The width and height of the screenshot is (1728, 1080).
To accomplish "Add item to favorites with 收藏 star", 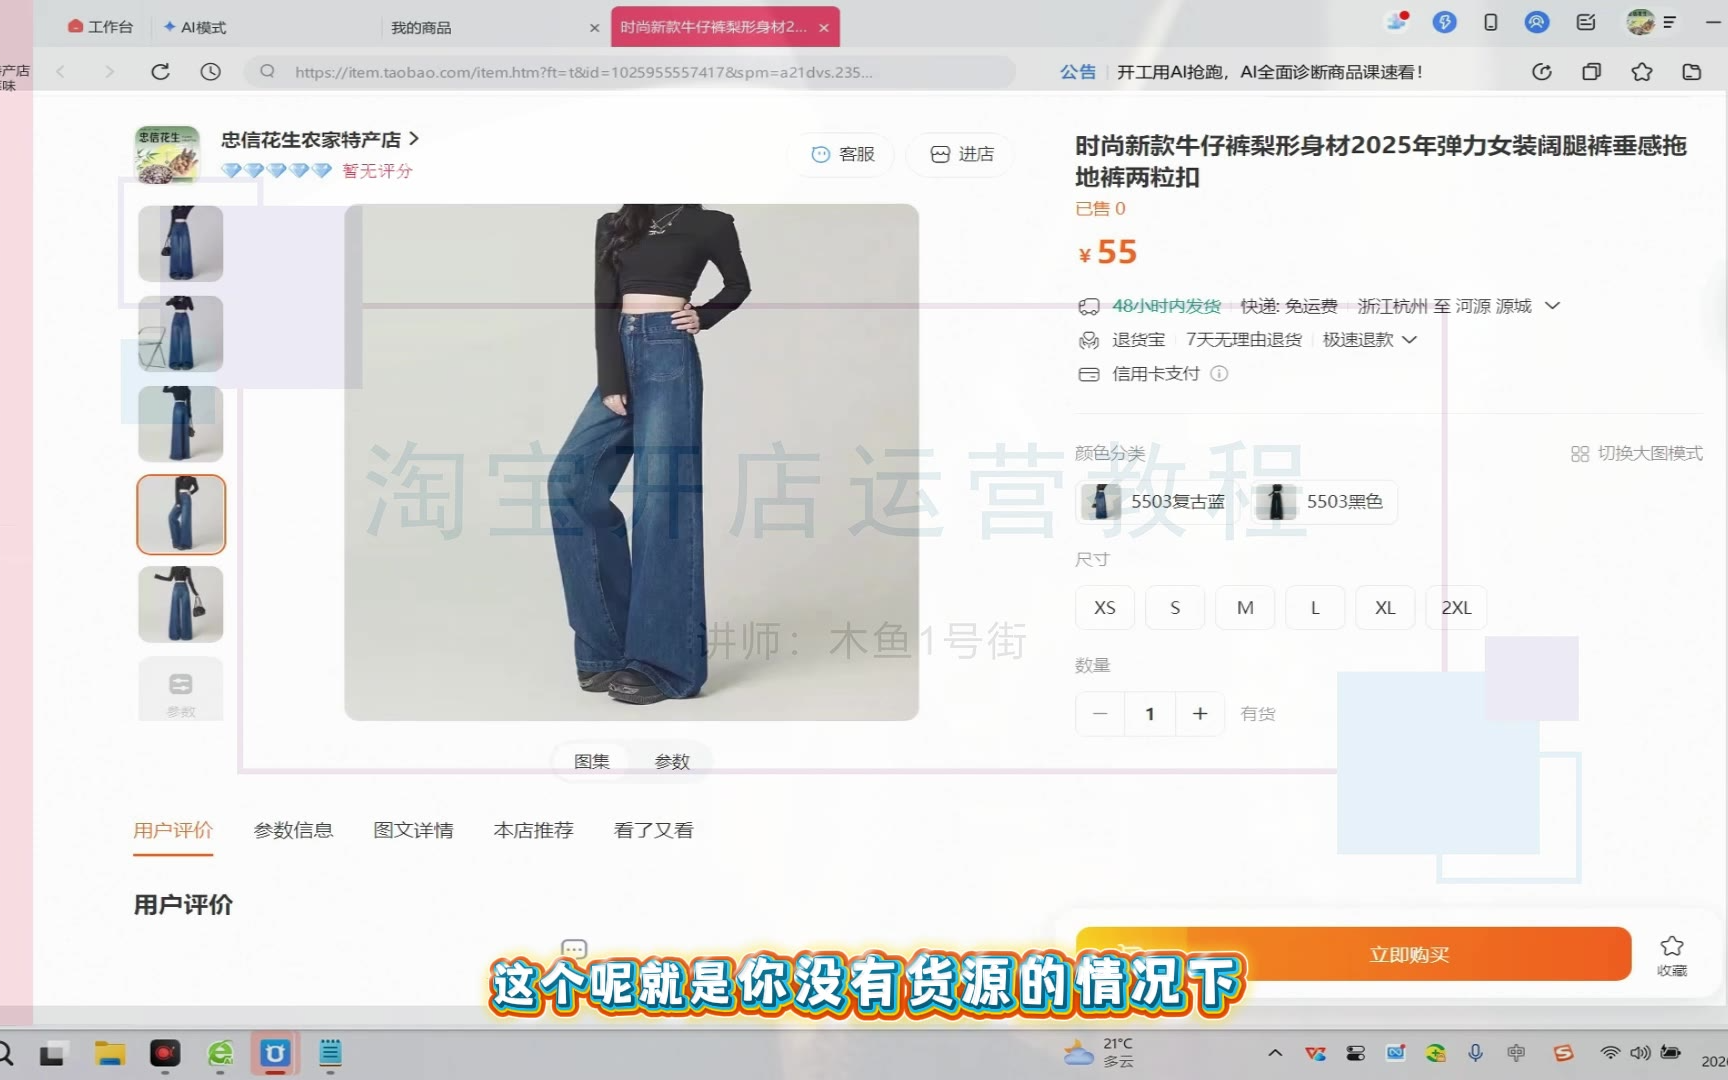I will [1672, 955].
